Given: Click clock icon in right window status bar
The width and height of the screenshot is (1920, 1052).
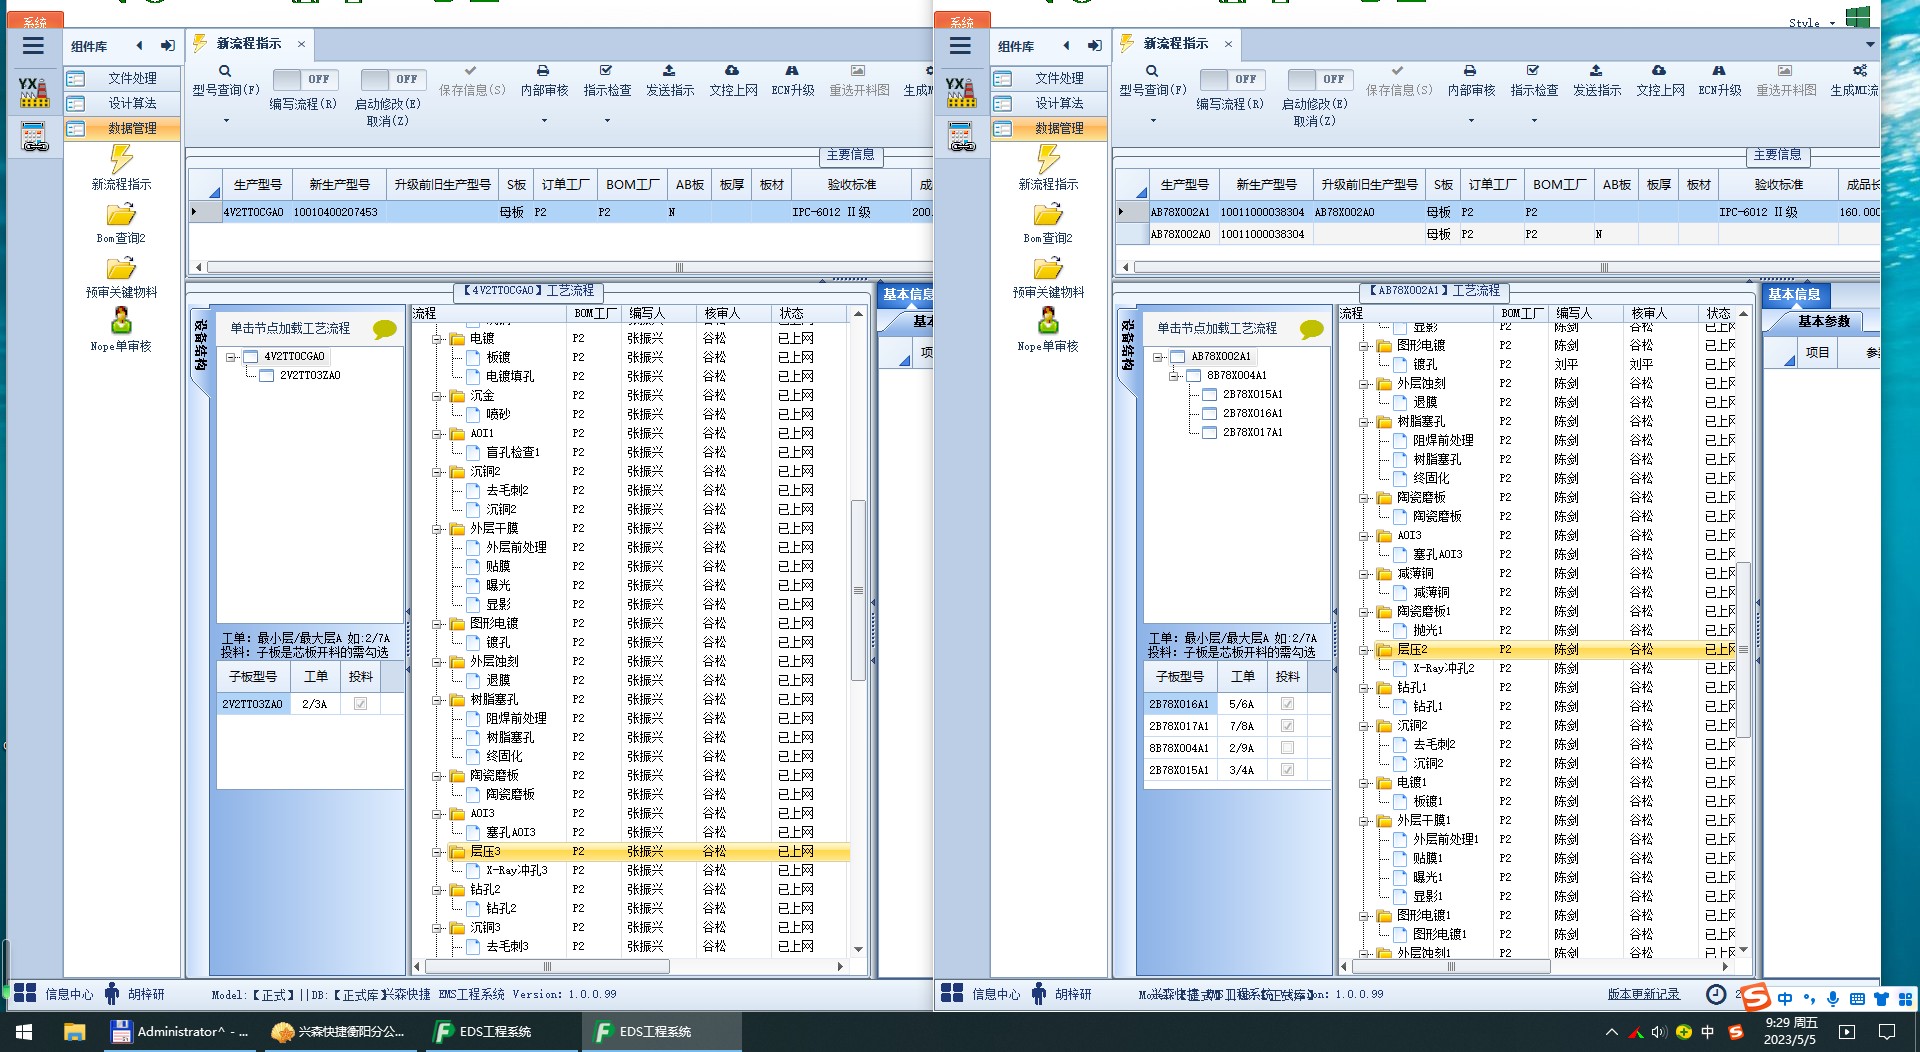Looking at the screenshot, I should 1716,994.
